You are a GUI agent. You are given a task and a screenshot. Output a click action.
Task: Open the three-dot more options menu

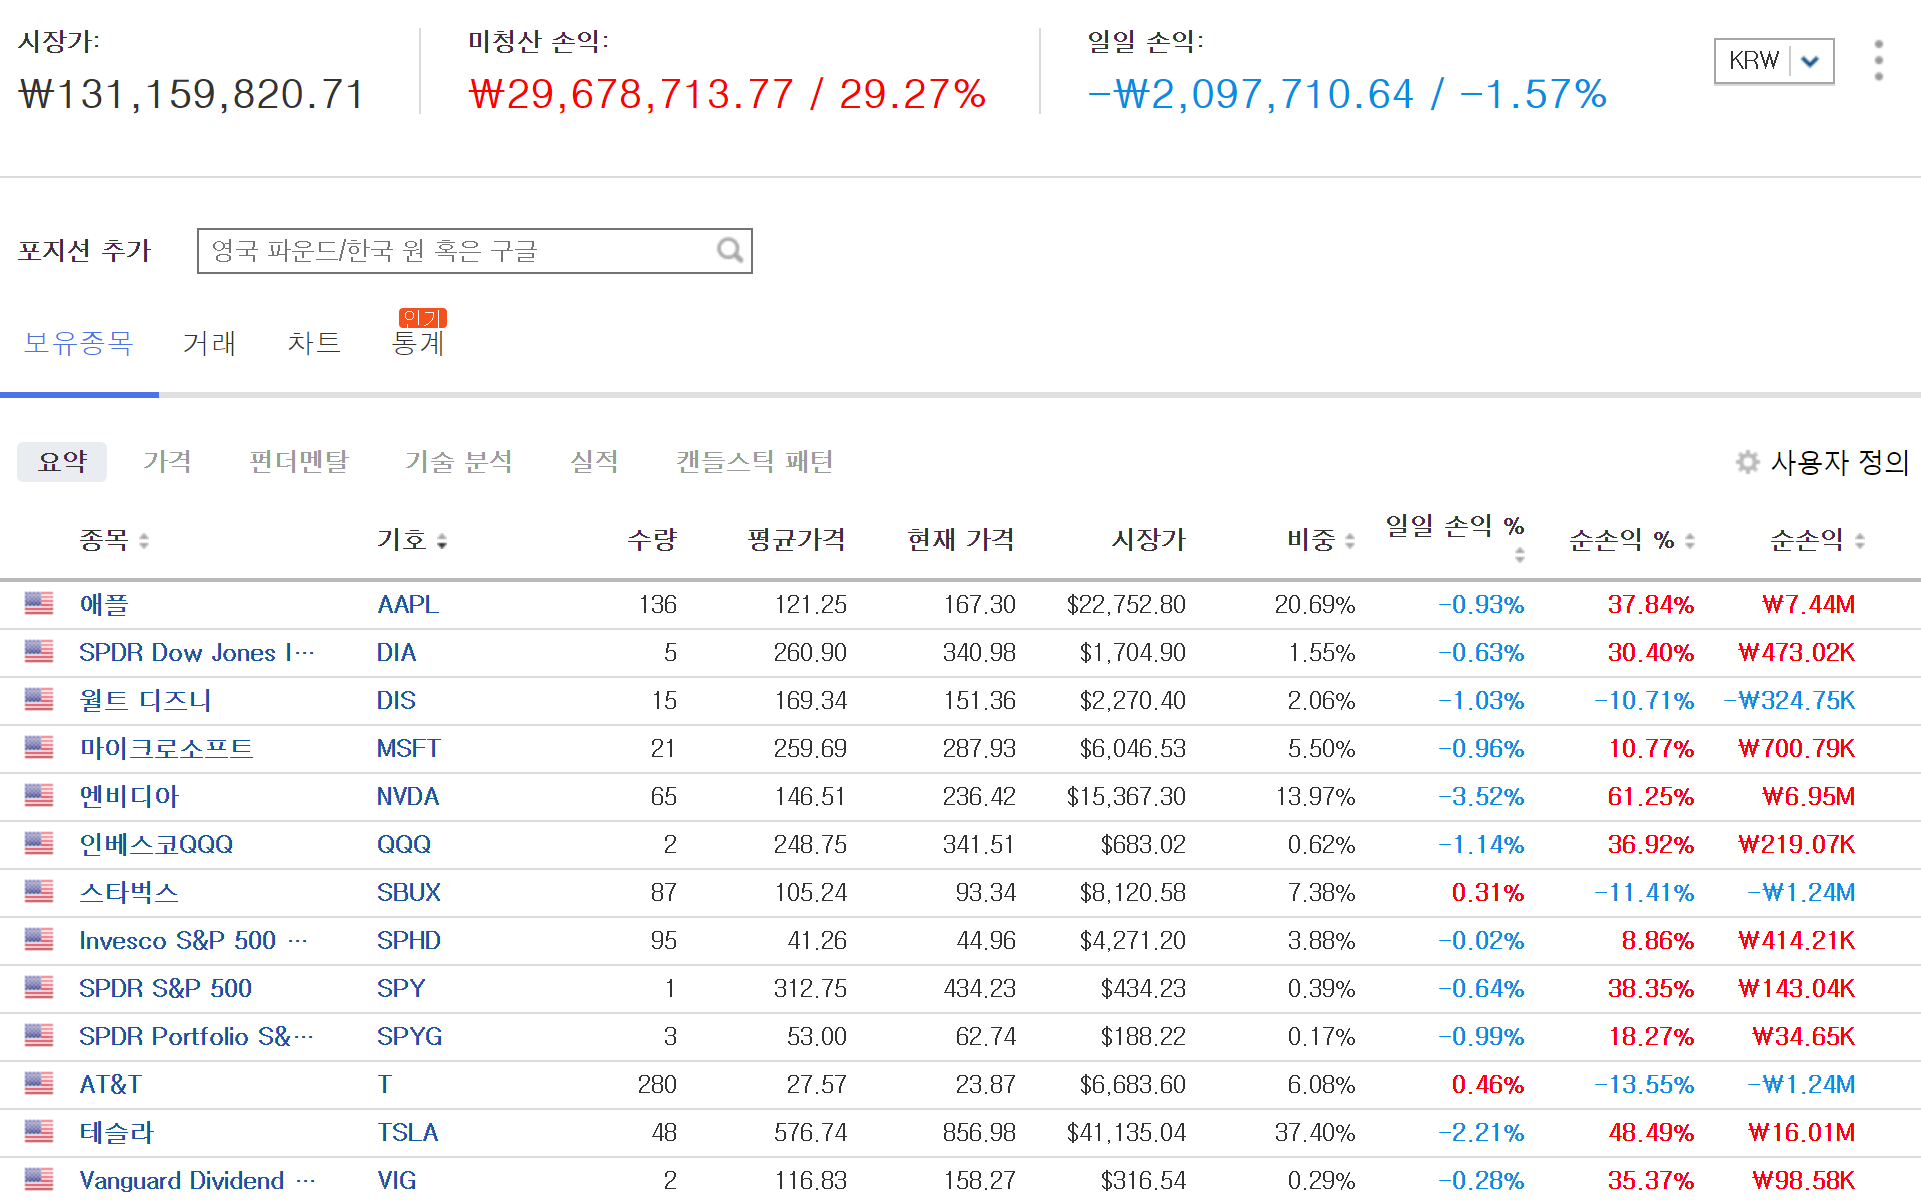[1879, 61]
